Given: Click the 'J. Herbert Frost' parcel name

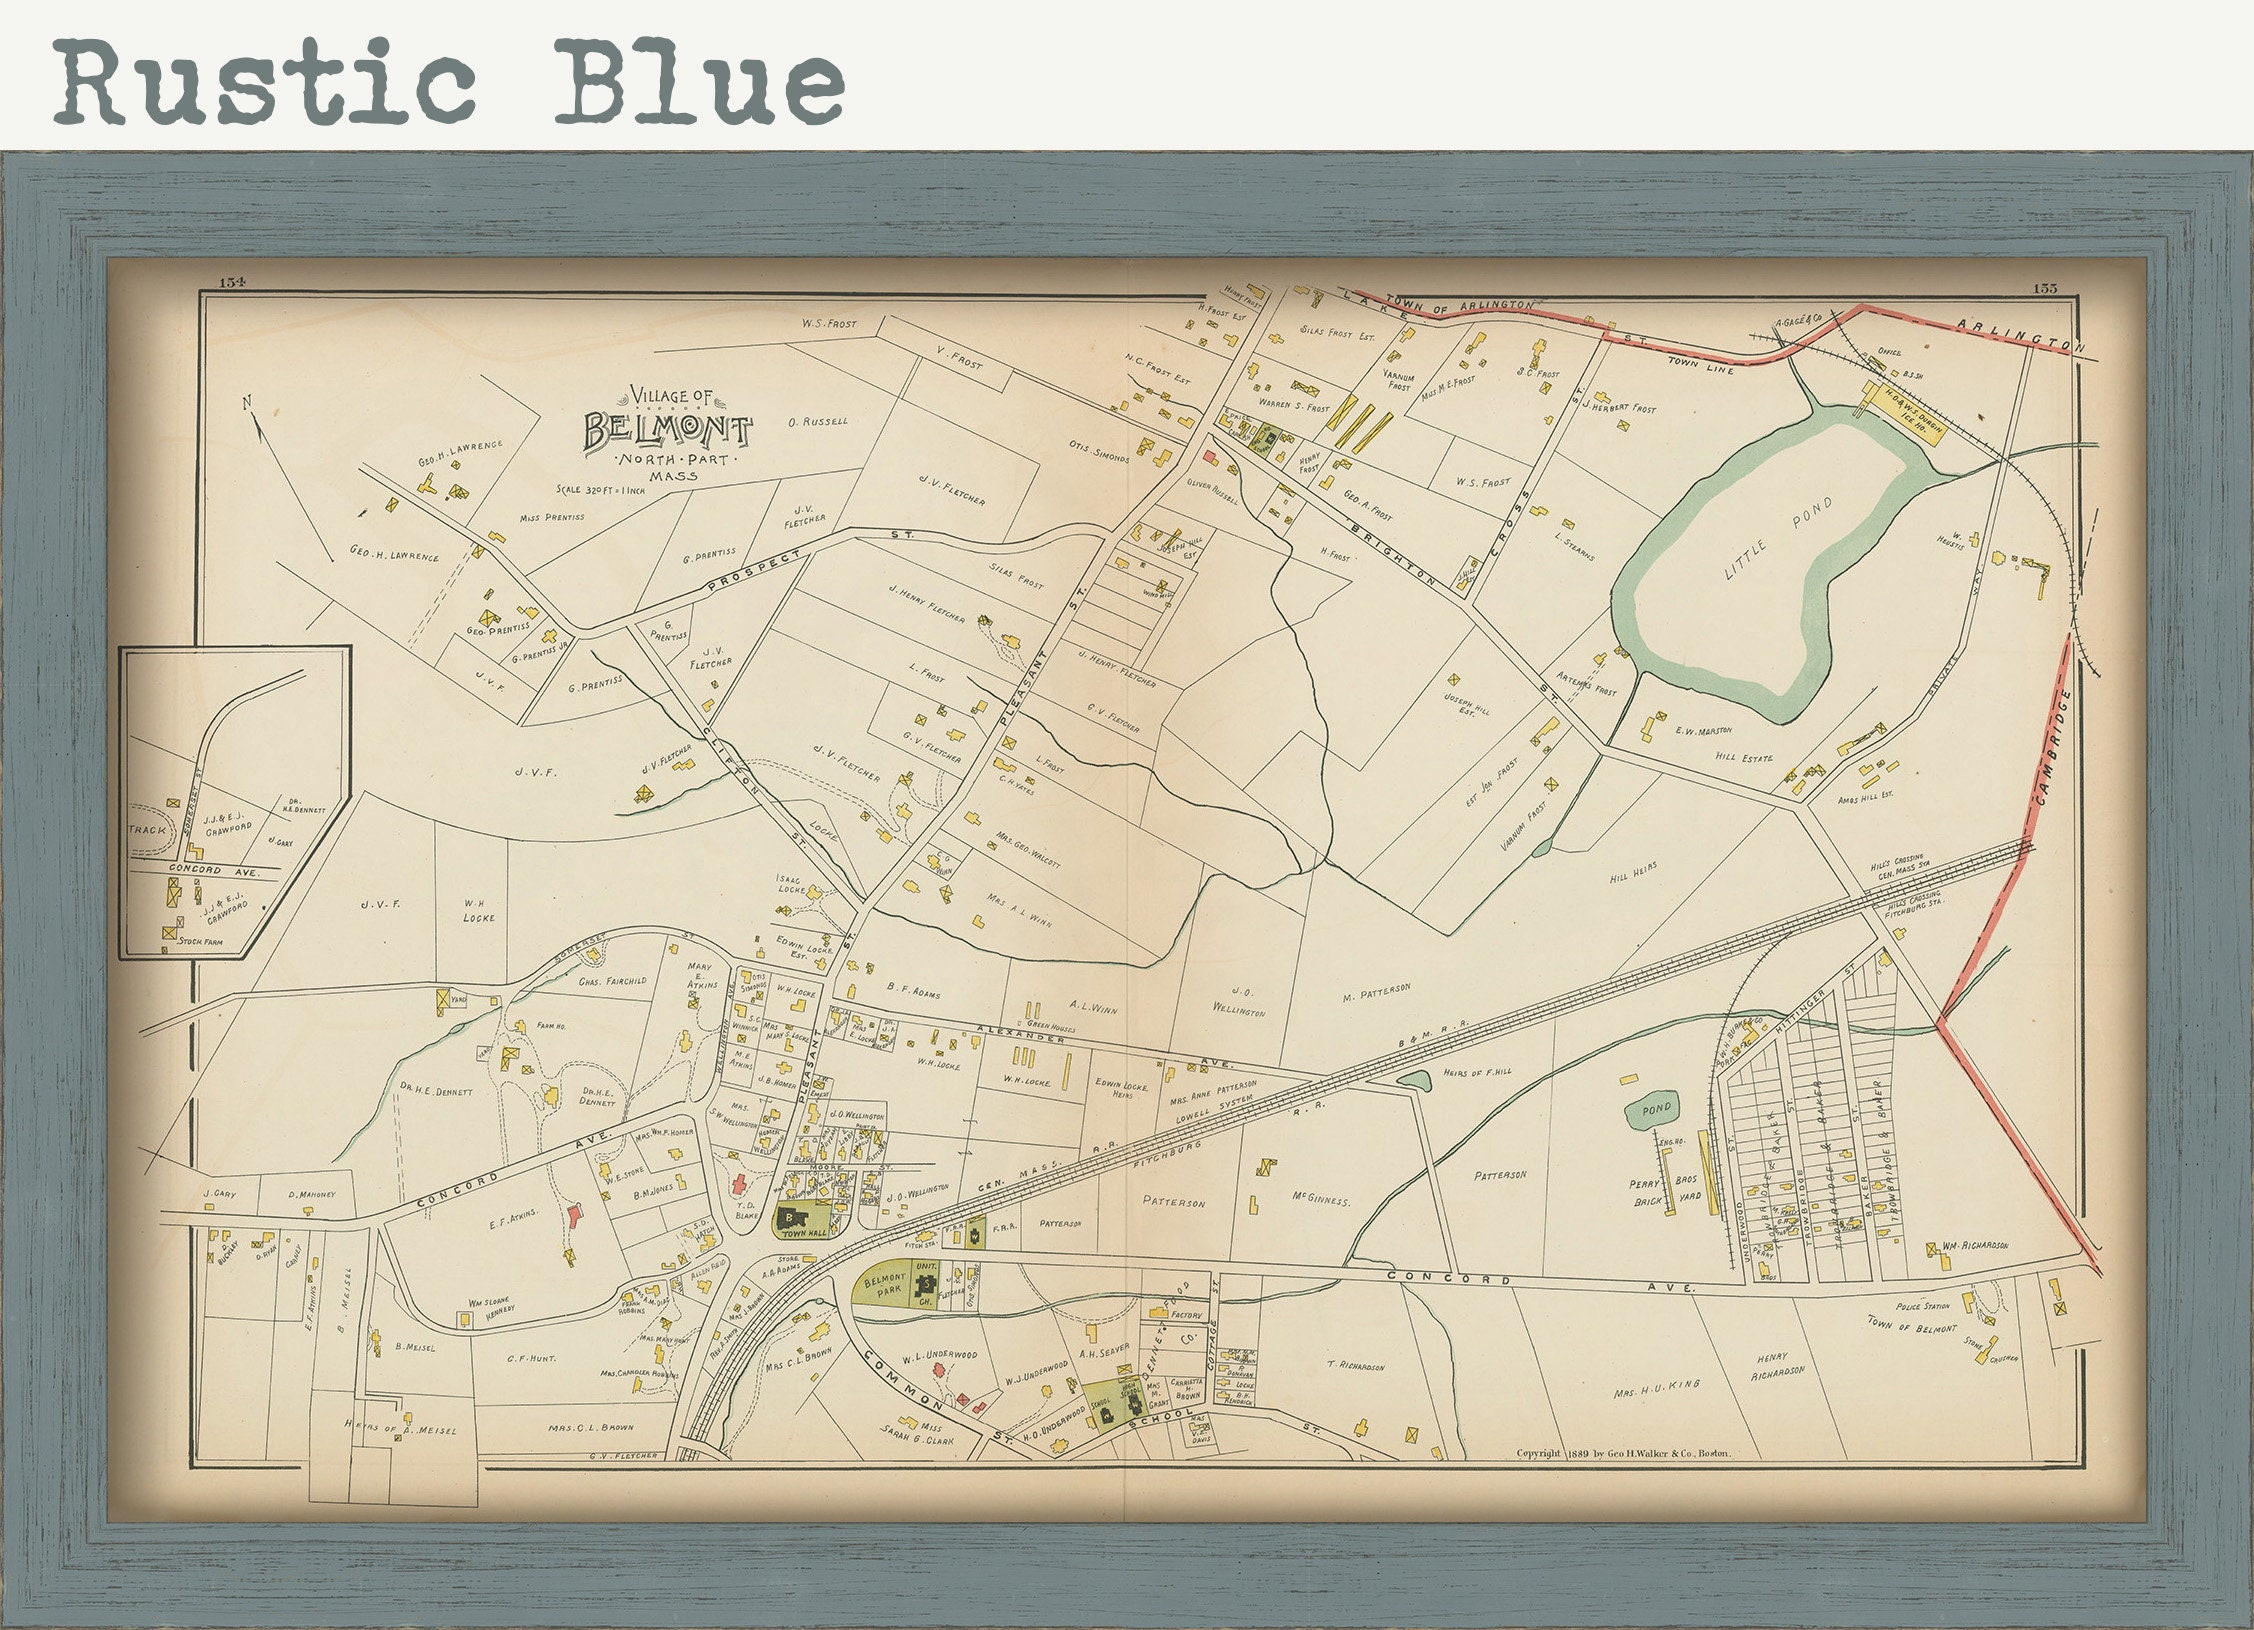Looking at the screenshot, I should point(1619,408).
